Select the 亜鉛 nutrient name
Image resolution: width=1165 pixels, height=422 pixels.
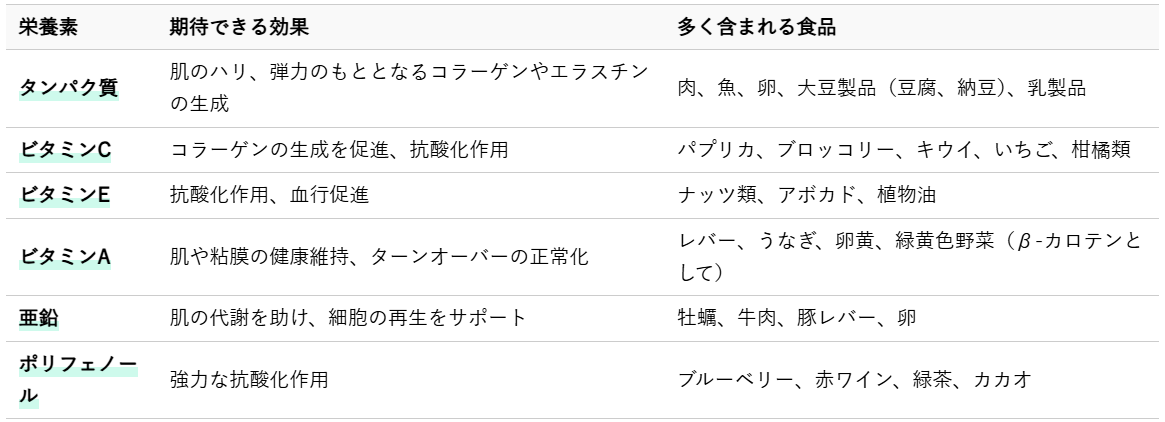(x=35, y=319)
